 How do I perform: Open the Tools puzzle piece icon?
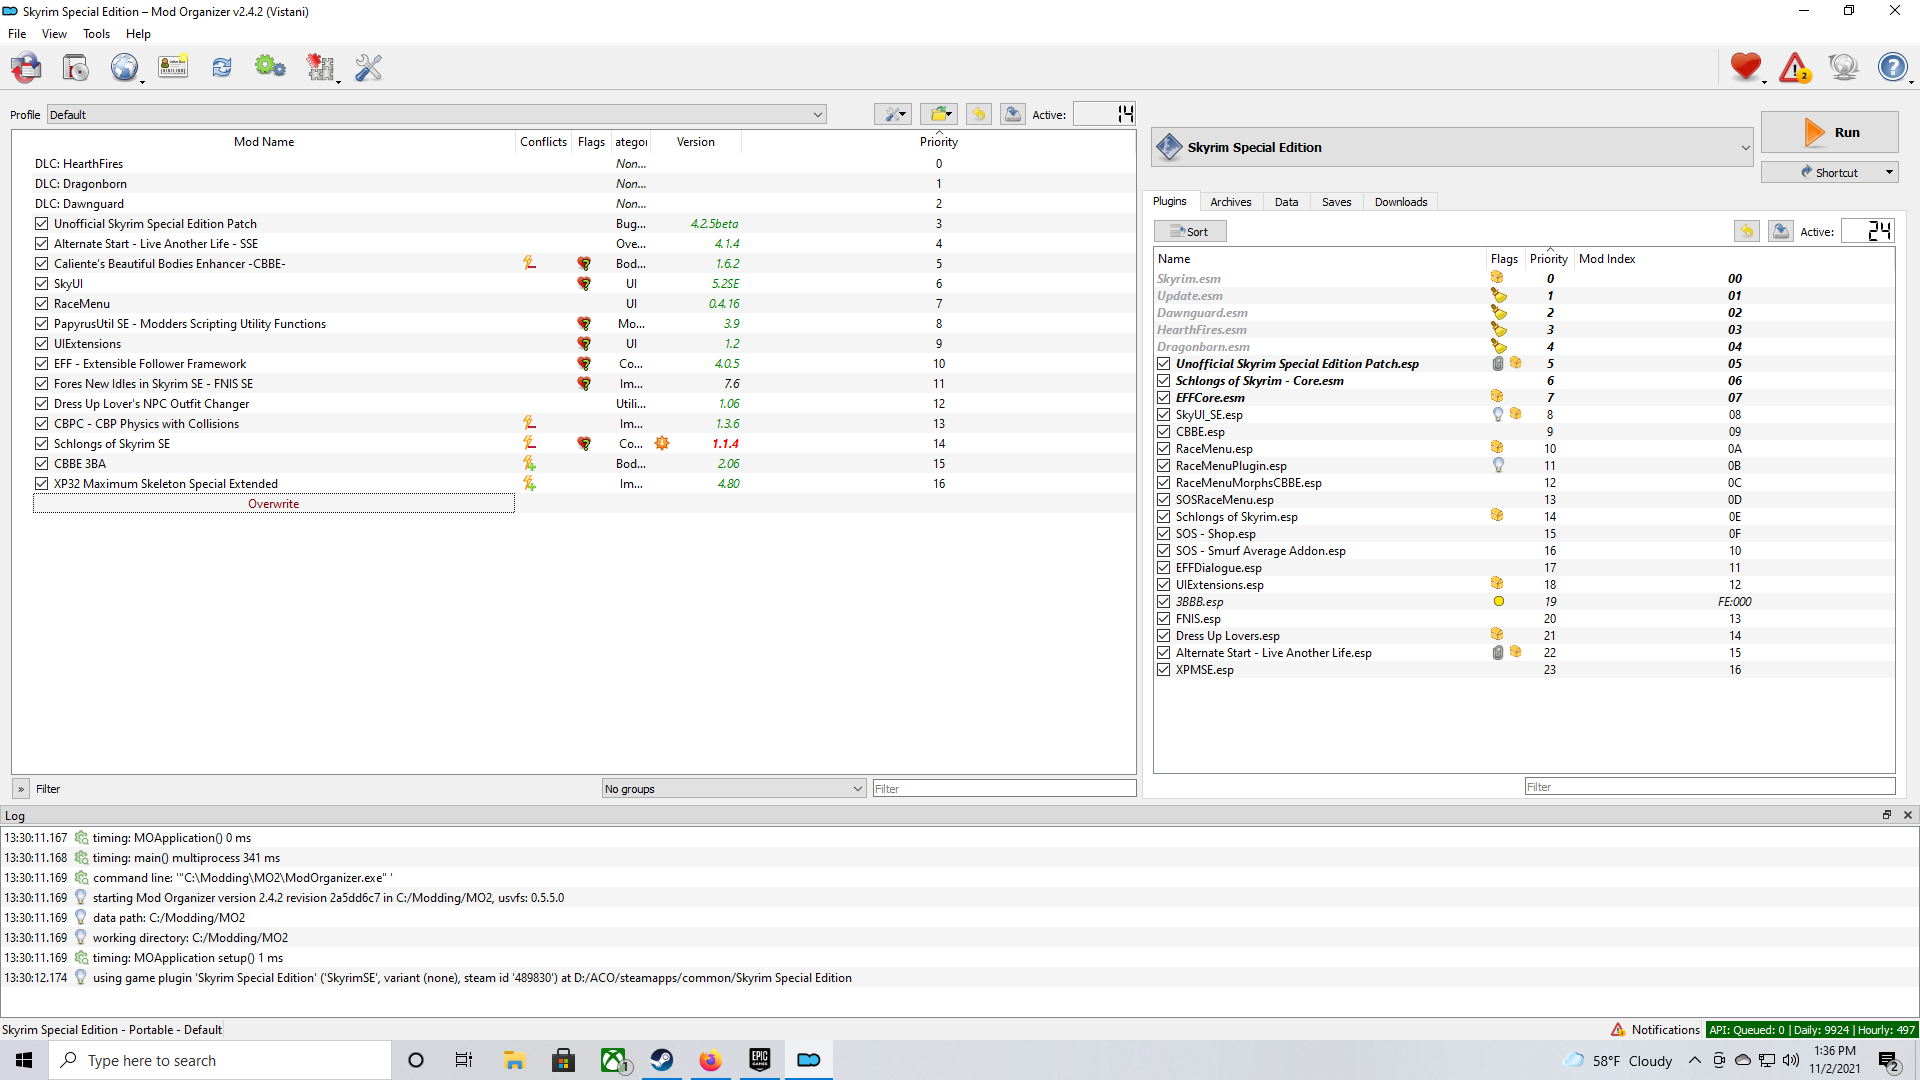(320, 67)
